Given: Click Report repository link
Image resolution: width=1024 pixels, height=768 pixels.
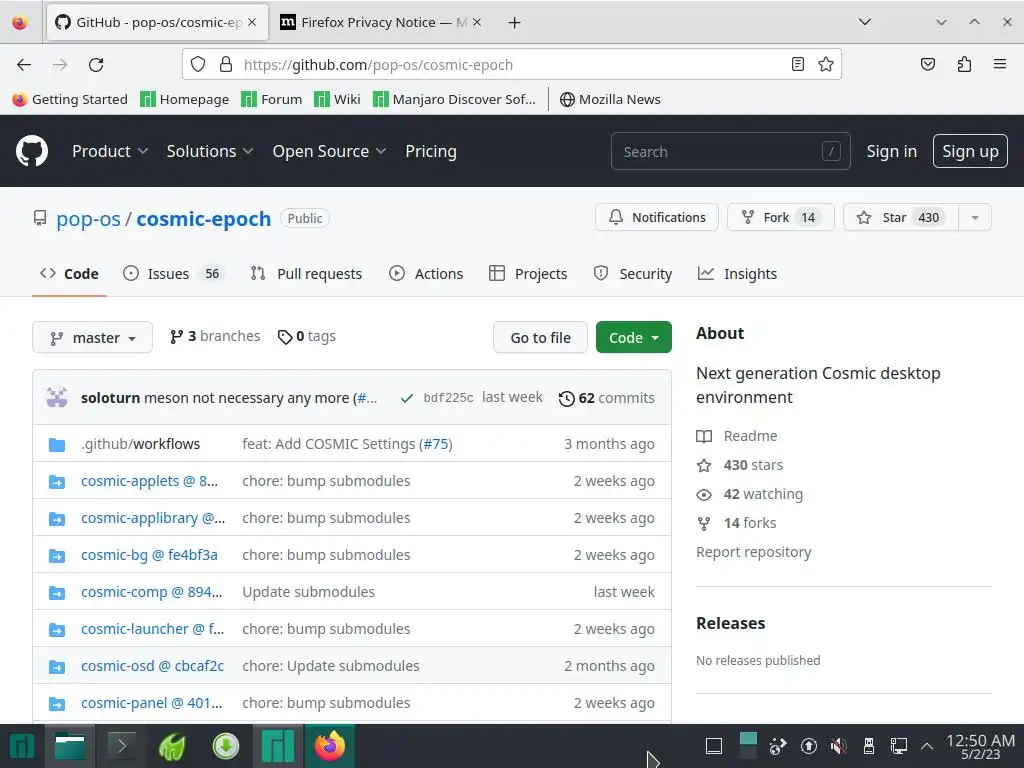Looking at the screenshot, I should click(754, 552).
